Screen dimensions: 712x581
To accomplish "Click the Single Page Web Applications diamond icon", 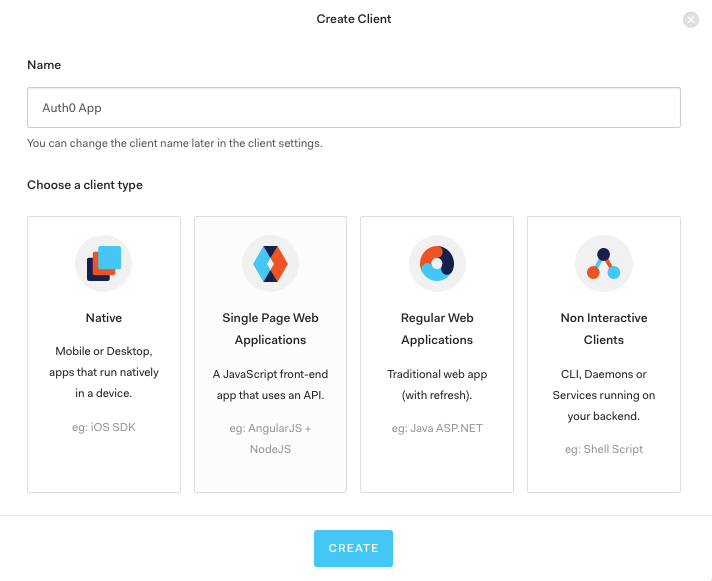I will (270, 263).
